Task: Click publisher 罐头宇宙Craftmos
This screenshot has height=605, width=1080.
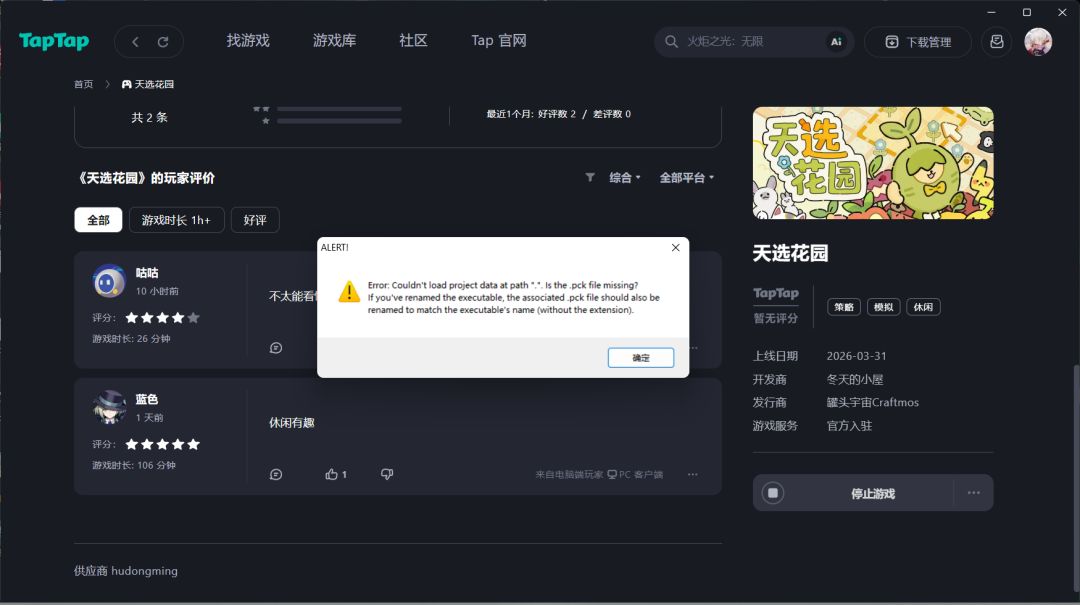Action: pos(873,402)
